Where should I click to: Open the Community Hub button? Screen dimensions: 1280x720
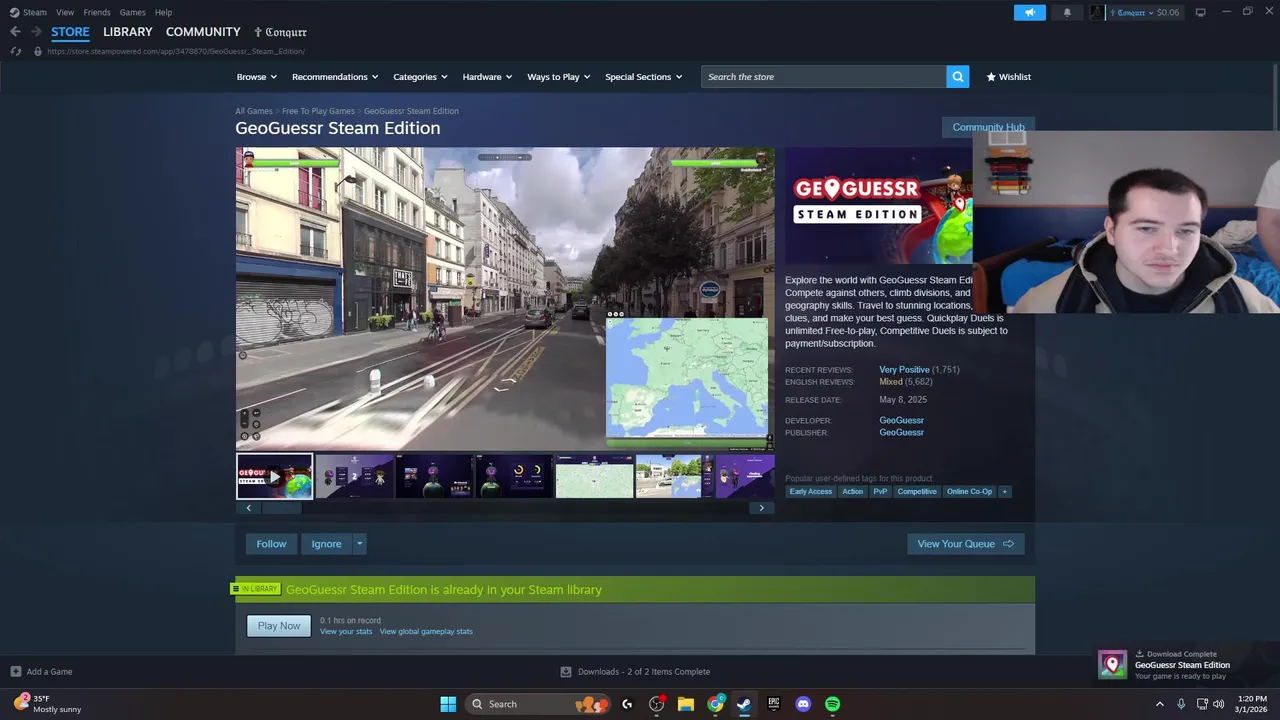click(x=988, y=127)
